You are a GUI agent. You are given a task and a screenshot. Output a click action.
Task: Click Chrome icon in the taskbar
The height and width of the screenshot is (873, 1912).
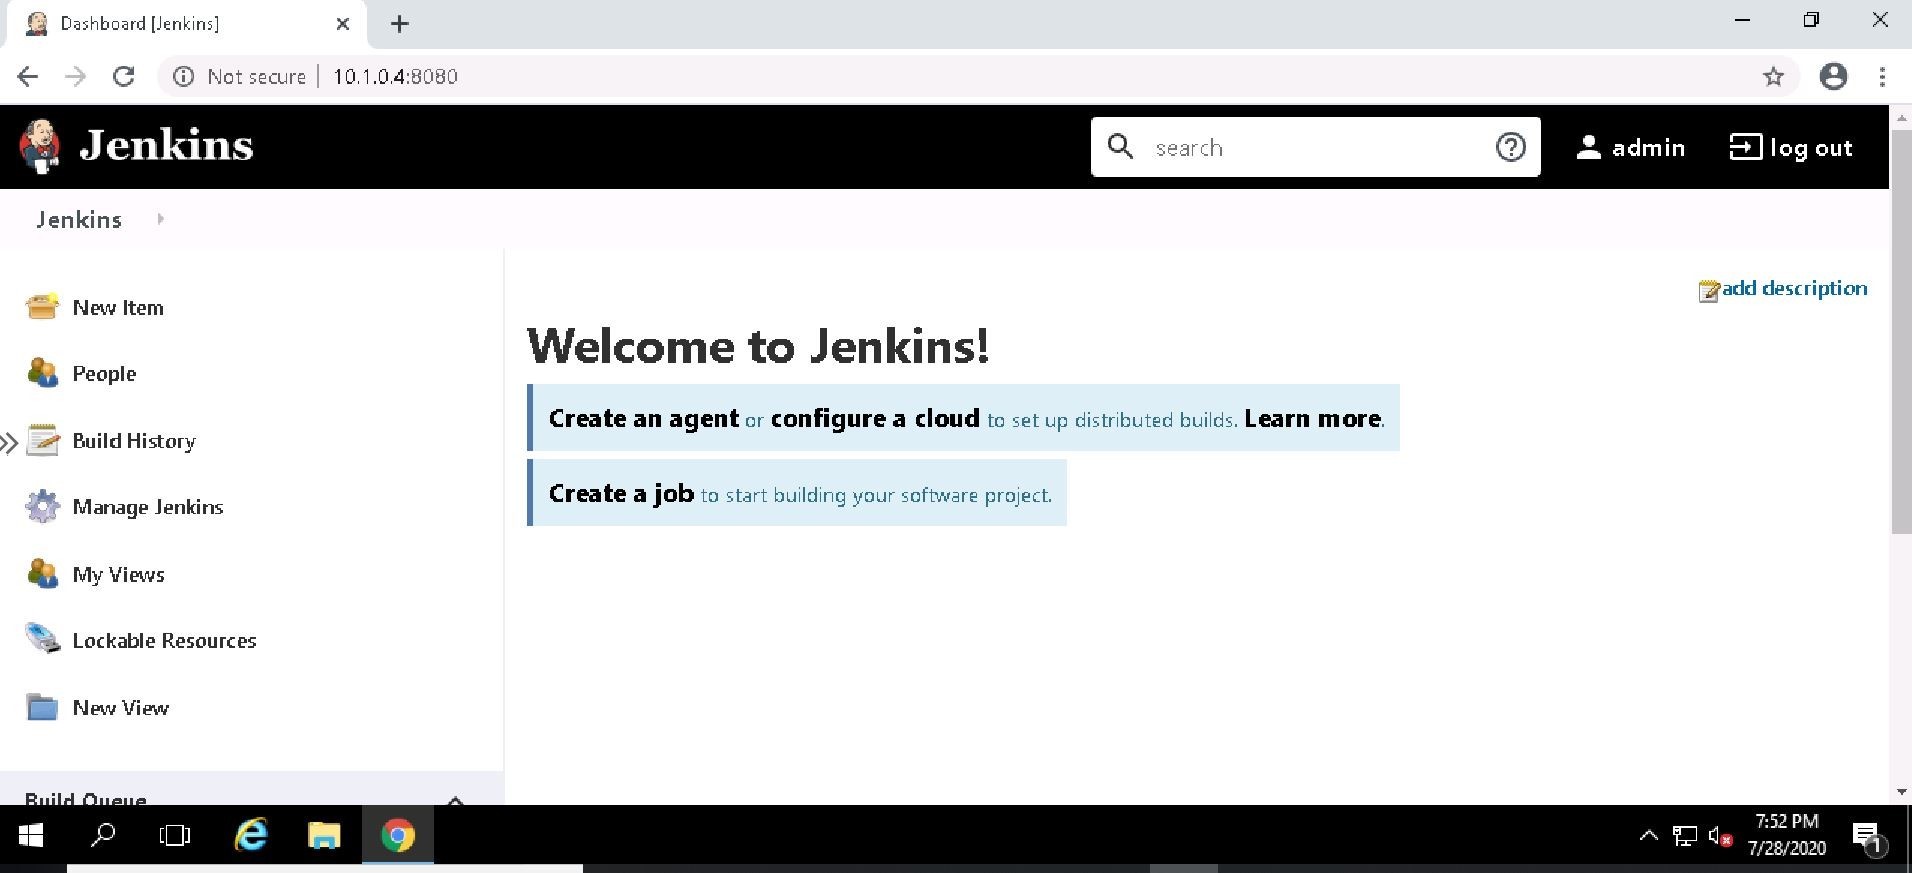pos(397,835)
